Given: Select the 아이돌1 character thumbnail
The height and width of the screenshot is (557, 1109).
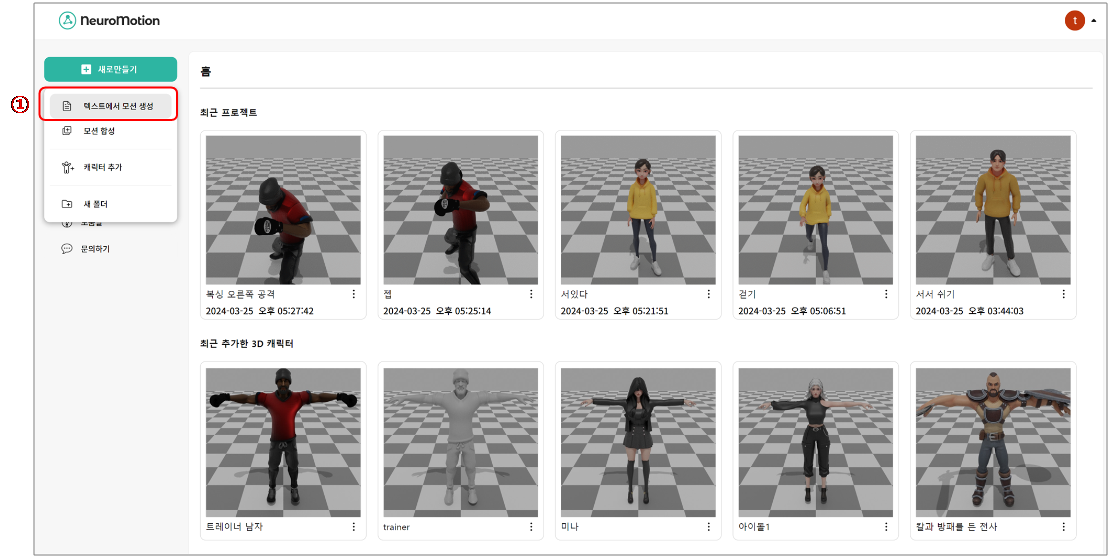Looking at the screenshot, I should tap(815, 442).
